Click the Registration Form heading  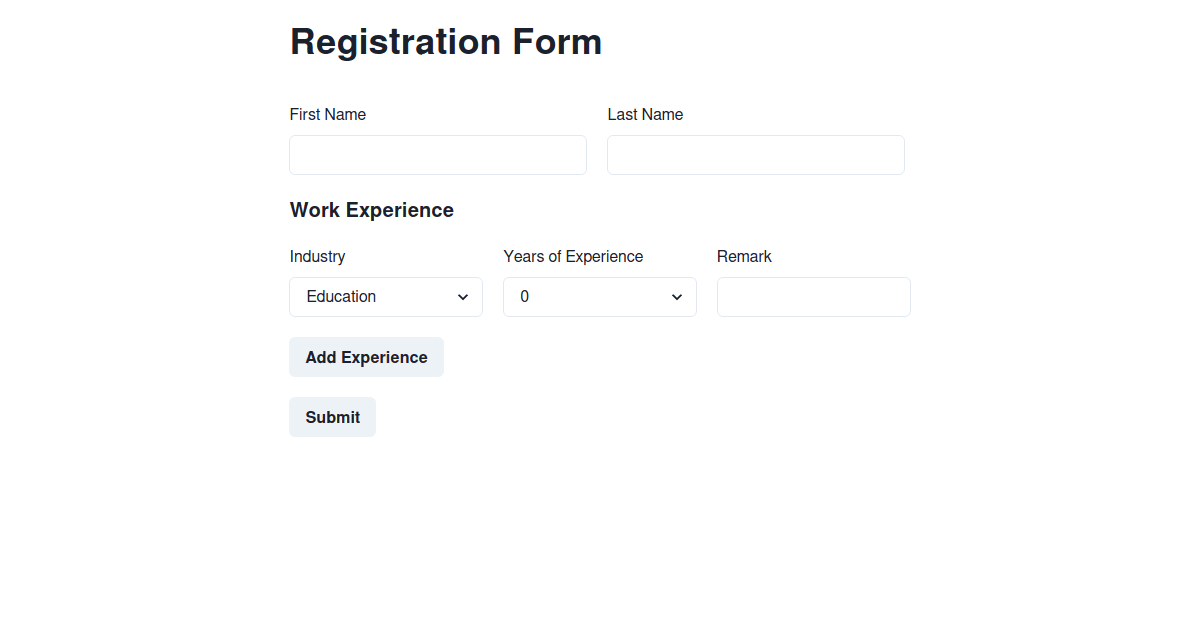pyautogui.click(x=446, y=41)
